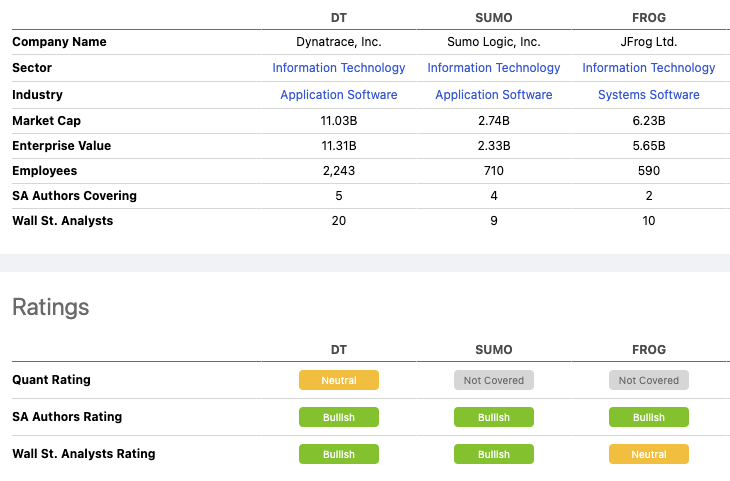Image resolution: width=730 pixels, height=481 pixels.
Task: Click SUMO's Not Covered Quant Rating badge
Action: pos(494,380)
